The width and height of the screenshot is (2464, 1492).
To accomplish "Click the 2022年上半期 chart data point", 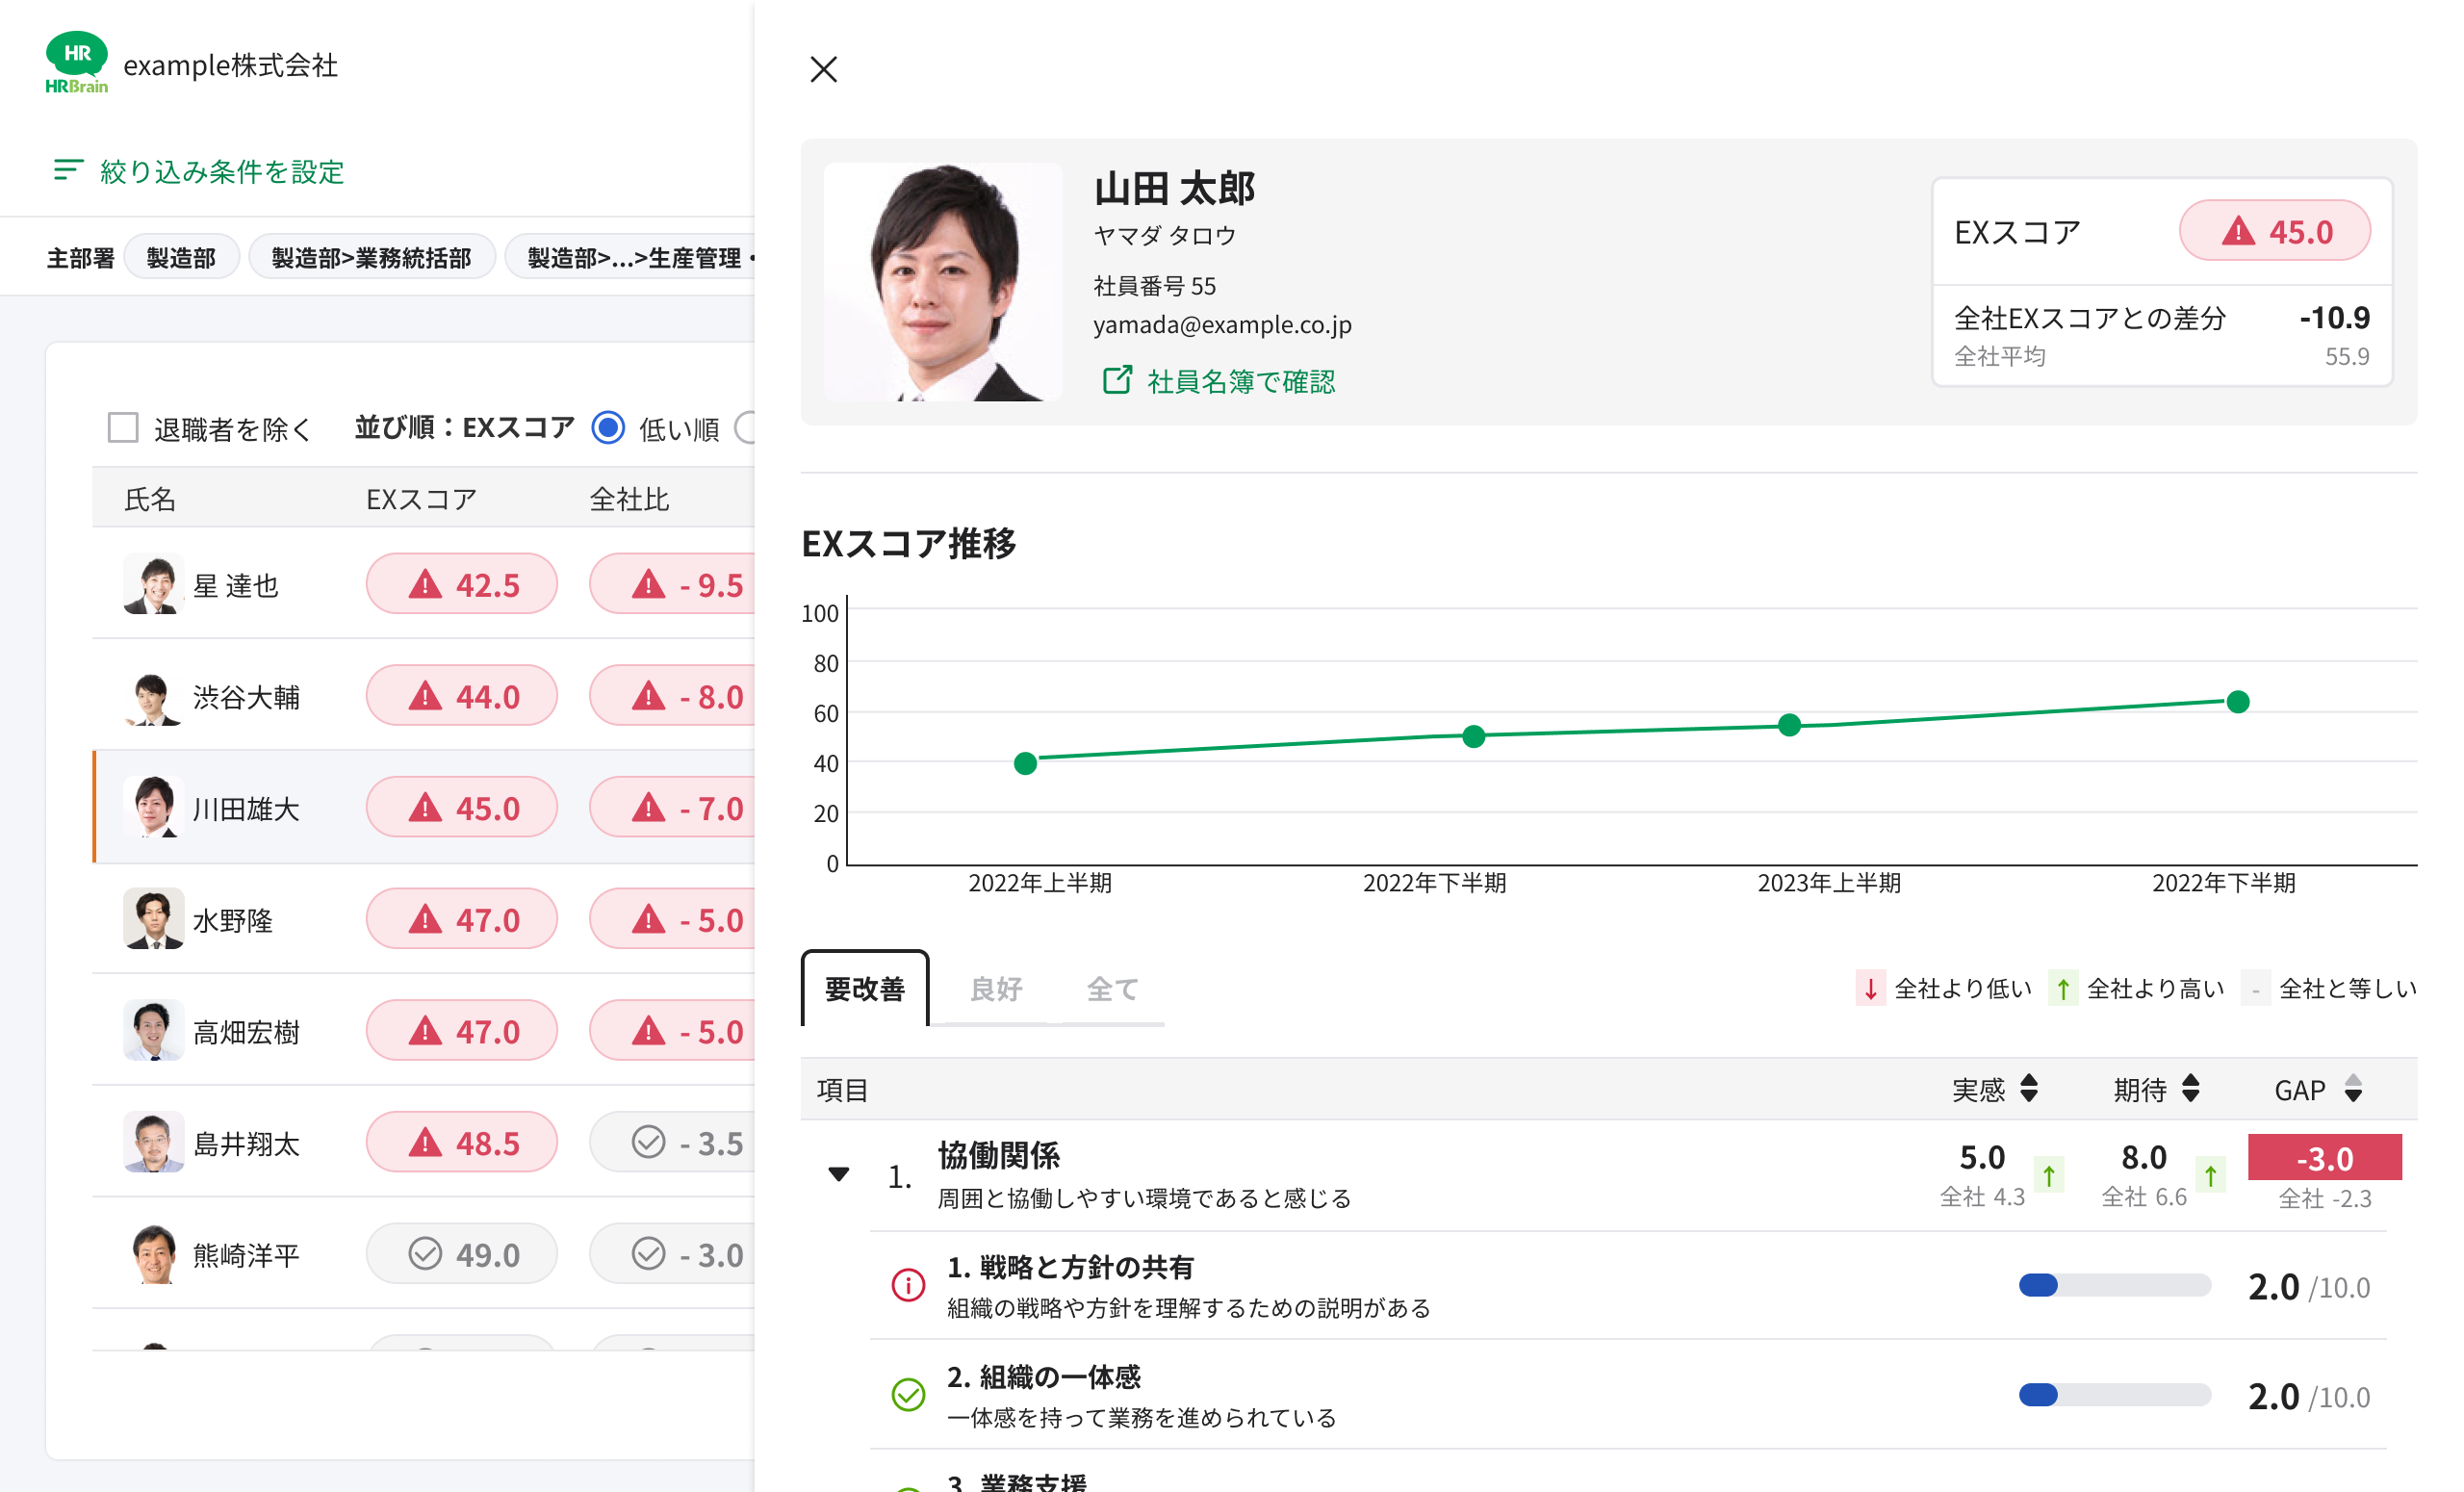I will point(1025,763).
